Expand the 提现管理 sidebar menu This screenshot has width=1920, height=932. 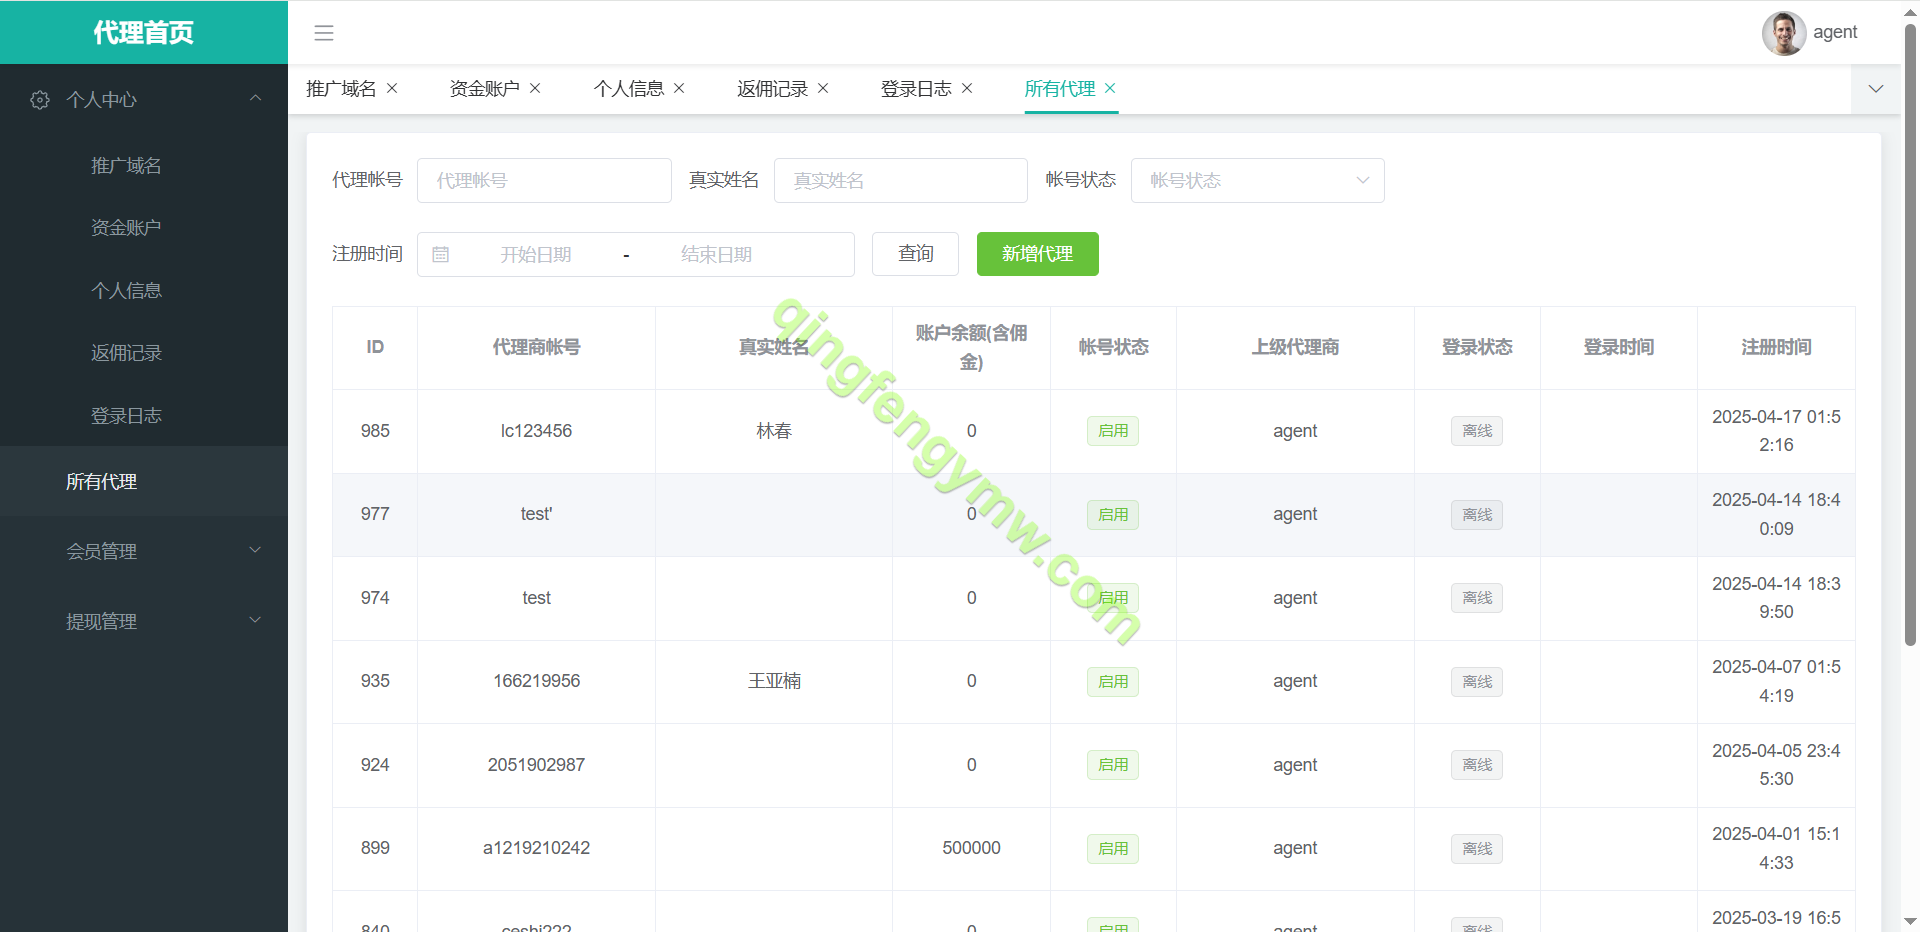(144, 621)
